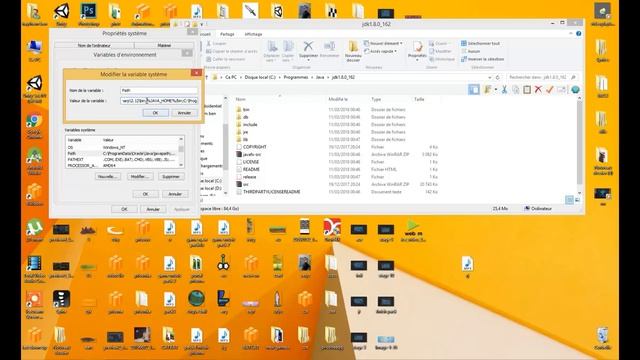Expand address bar history dropdown arrow

tap(489, 77)
